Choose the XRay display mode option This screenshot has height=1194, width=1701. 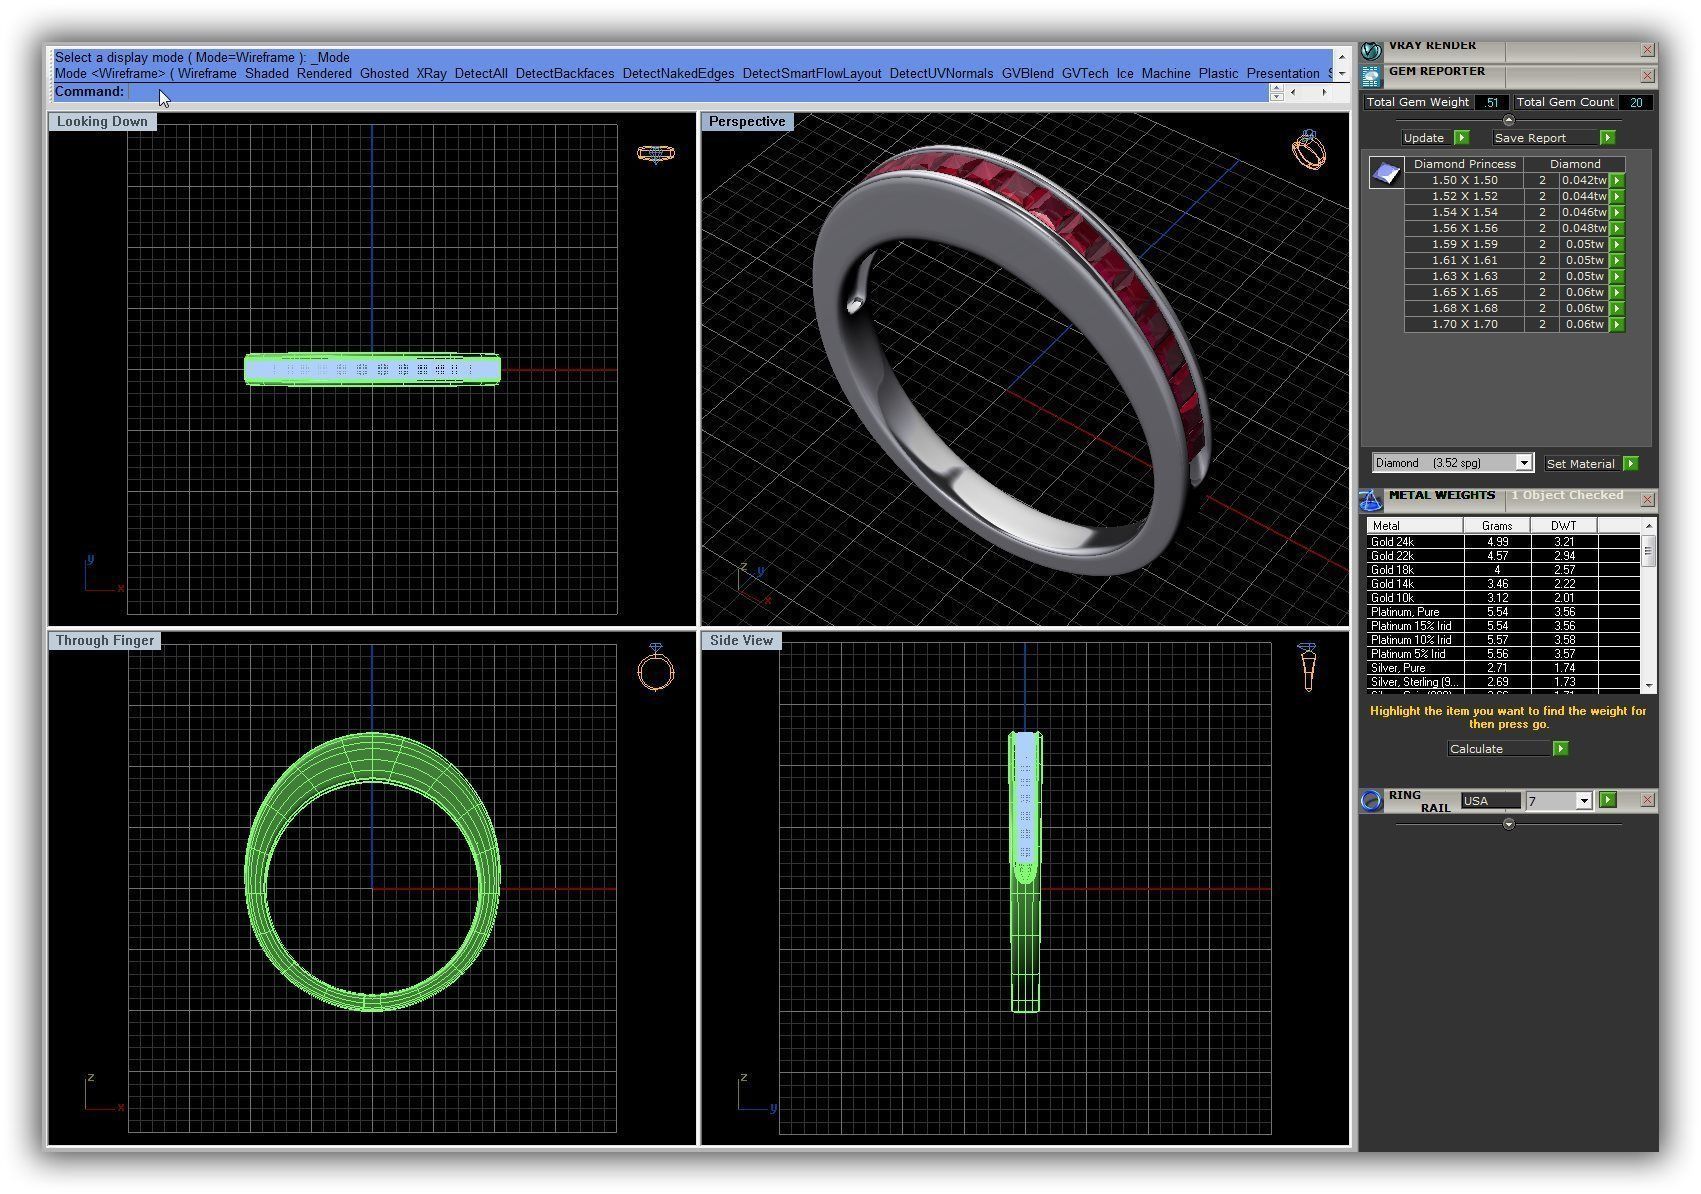click(x=431, y=74)
